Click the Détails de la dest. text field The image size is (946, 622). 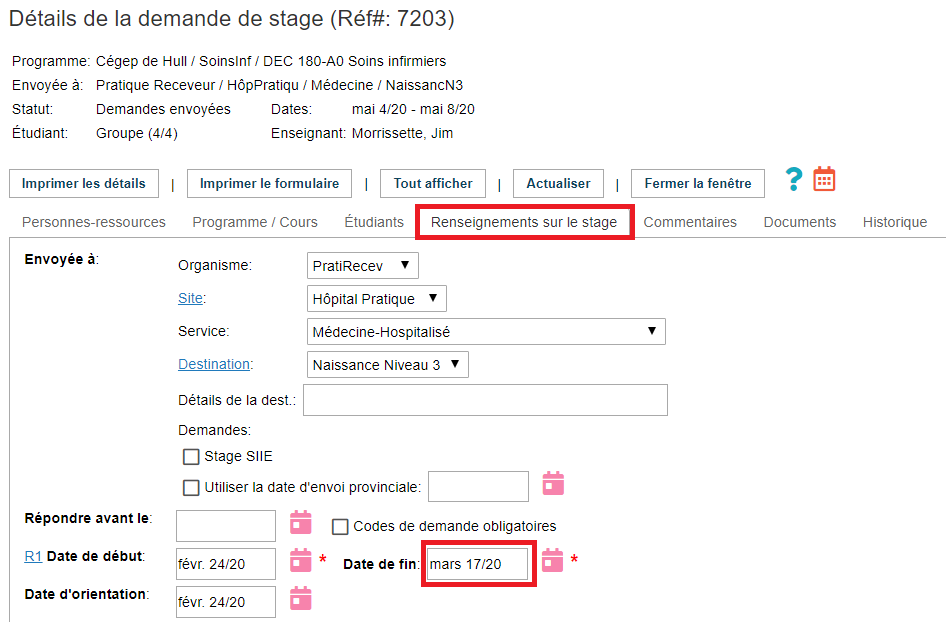[485, 400]
